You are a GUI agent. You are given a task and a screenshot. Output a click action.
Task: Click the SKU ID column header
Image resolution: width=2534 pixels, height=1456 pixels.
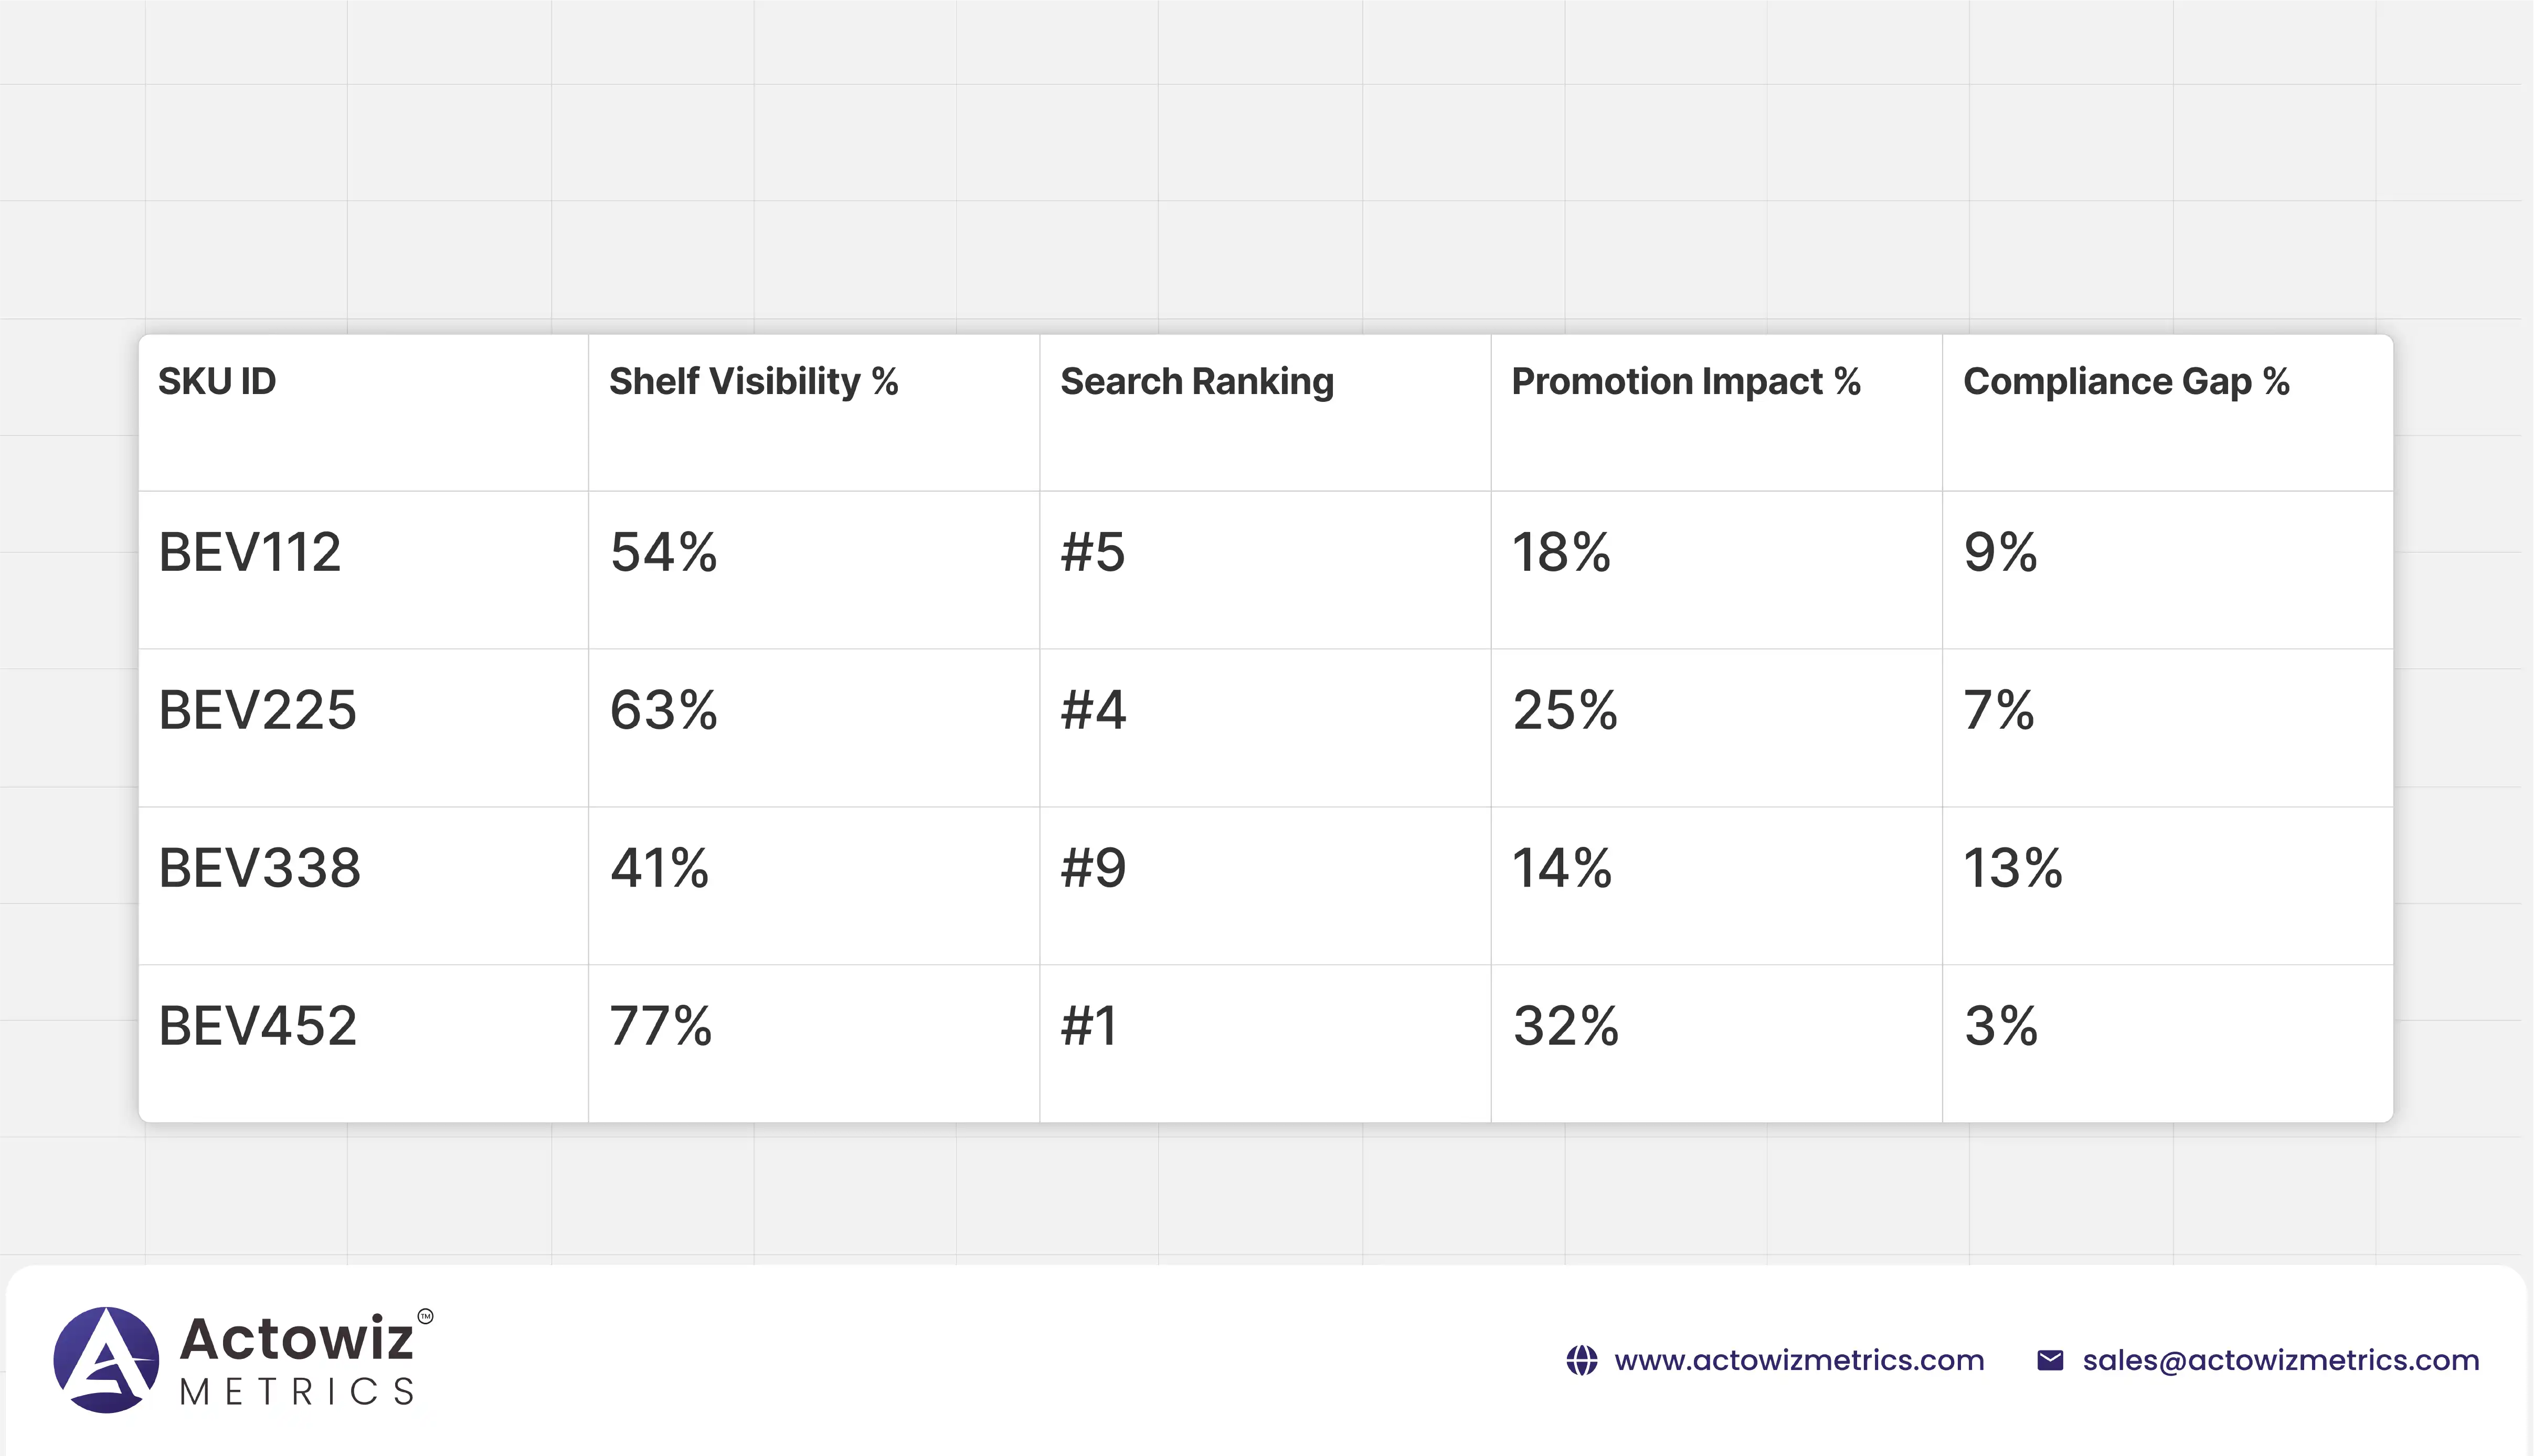217,381
